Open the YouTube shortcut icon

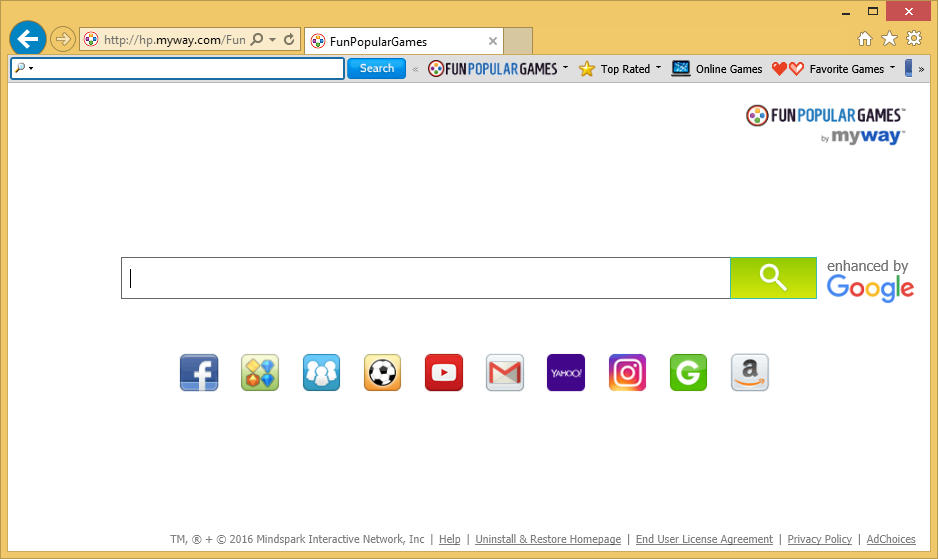444,372
